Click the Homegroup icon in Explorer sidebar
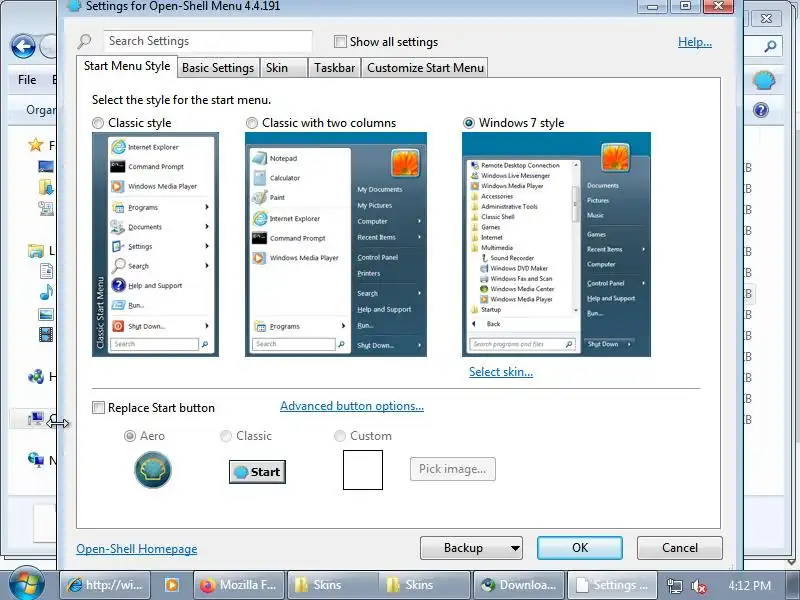 pyautogui.click(x=36, y=377)
